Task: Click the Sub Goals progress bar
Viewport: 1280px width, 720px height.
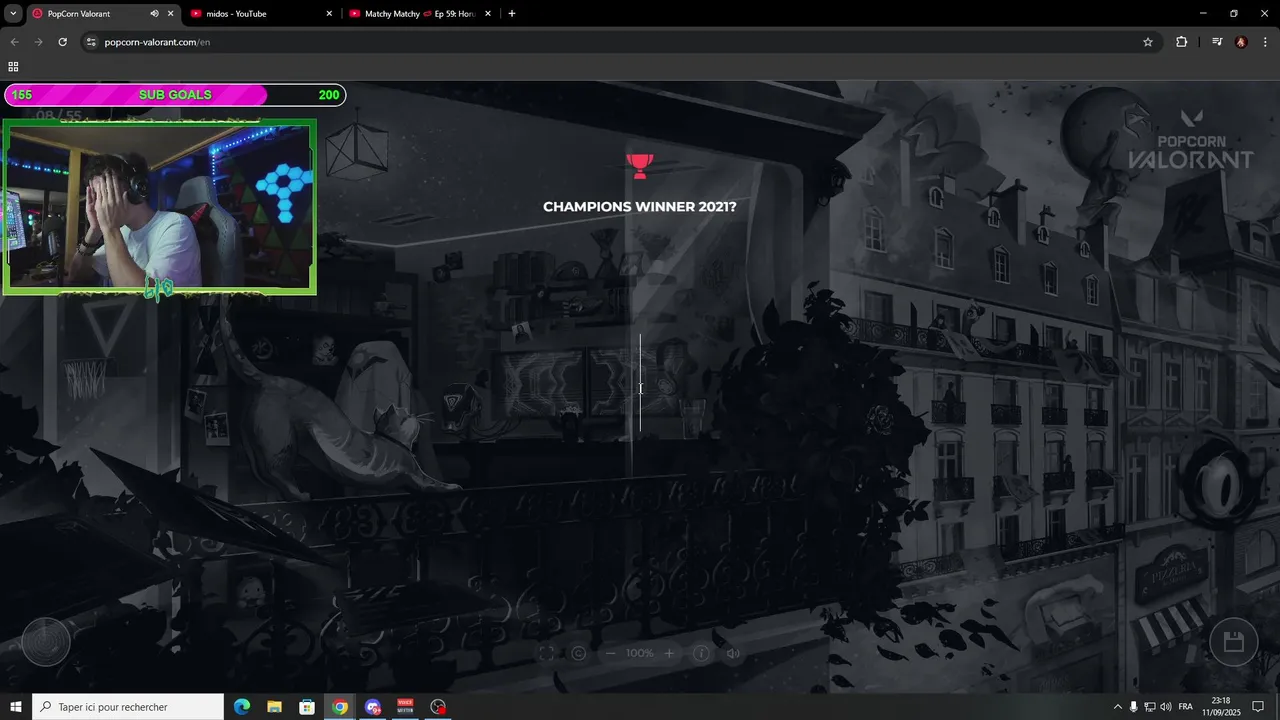Action: [x=175, y=95]
